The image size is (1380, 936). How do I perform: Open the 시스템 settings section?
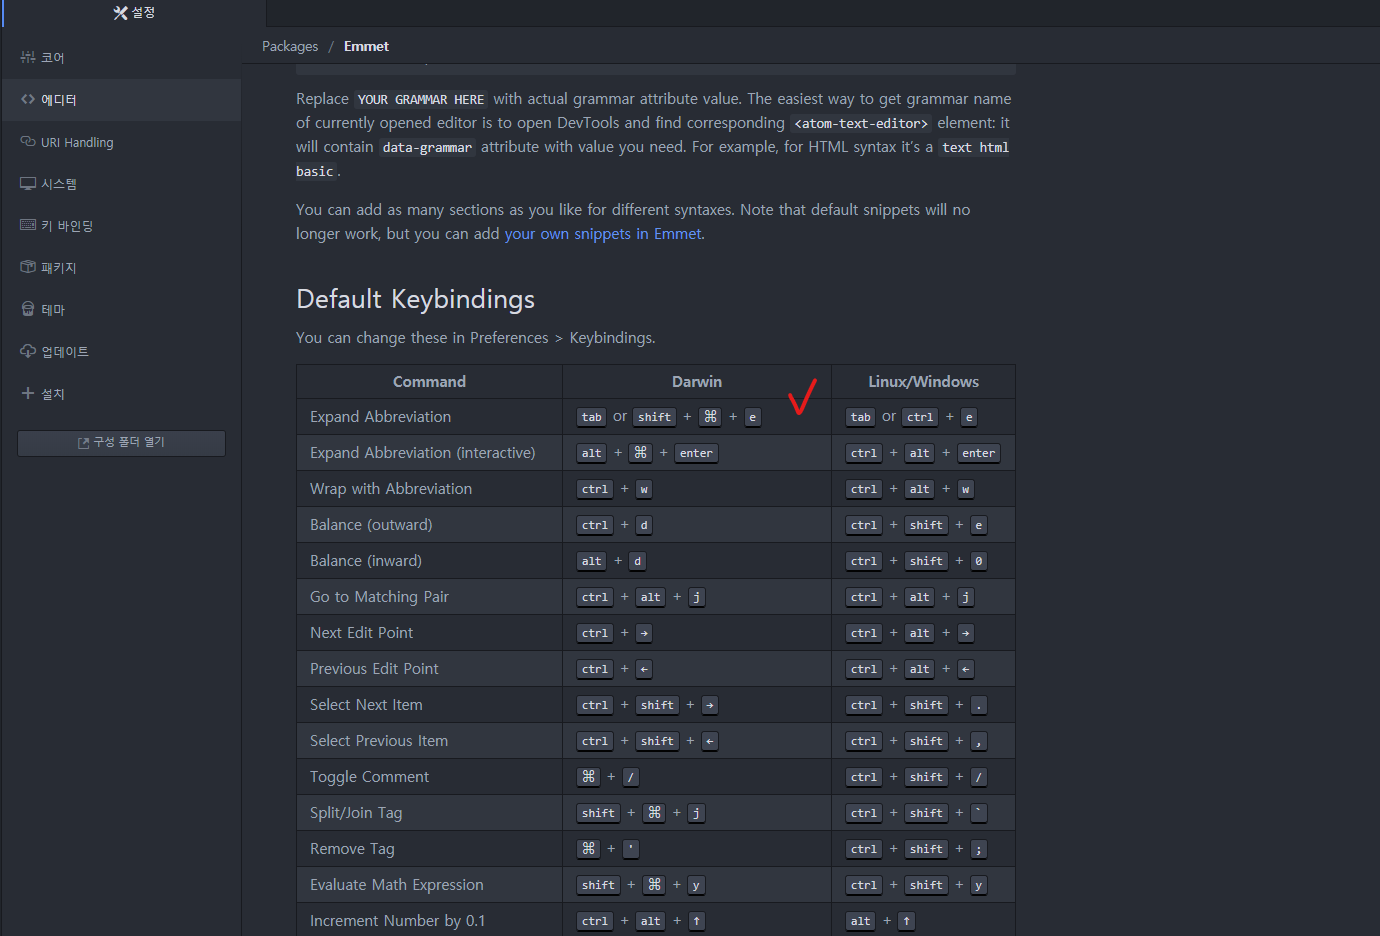pos(120,184)
